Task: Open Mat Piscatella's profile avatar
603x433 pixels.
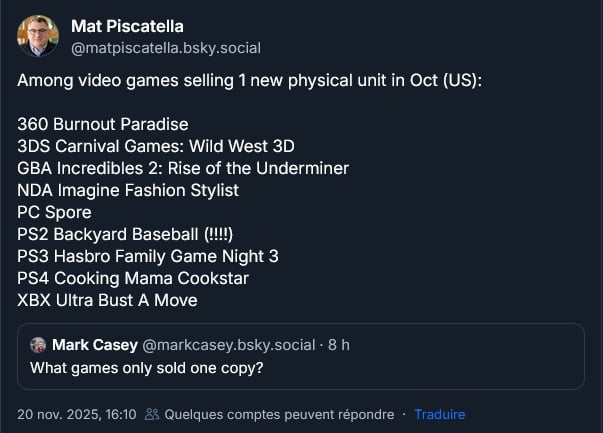Action: click(38, 36)
